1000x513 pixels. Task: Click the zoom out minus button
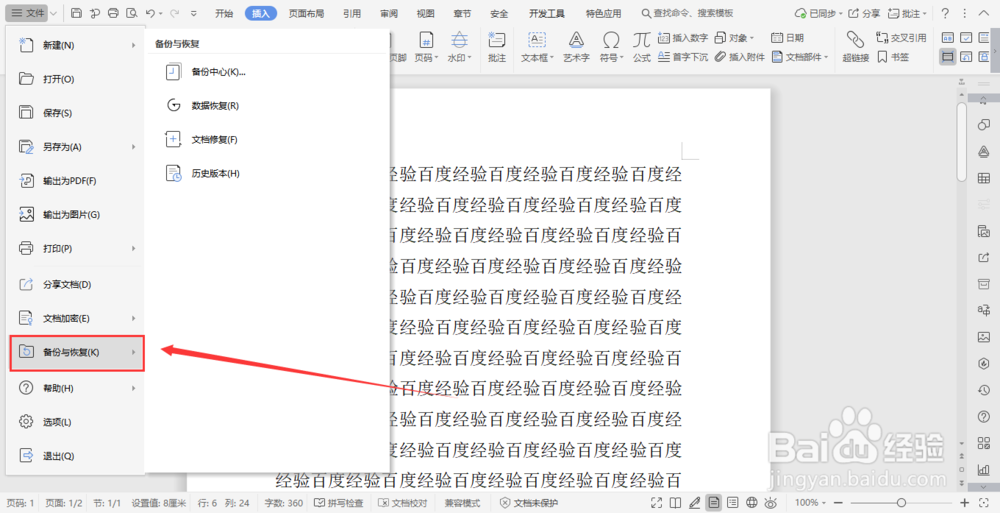[x=839, y=503]
